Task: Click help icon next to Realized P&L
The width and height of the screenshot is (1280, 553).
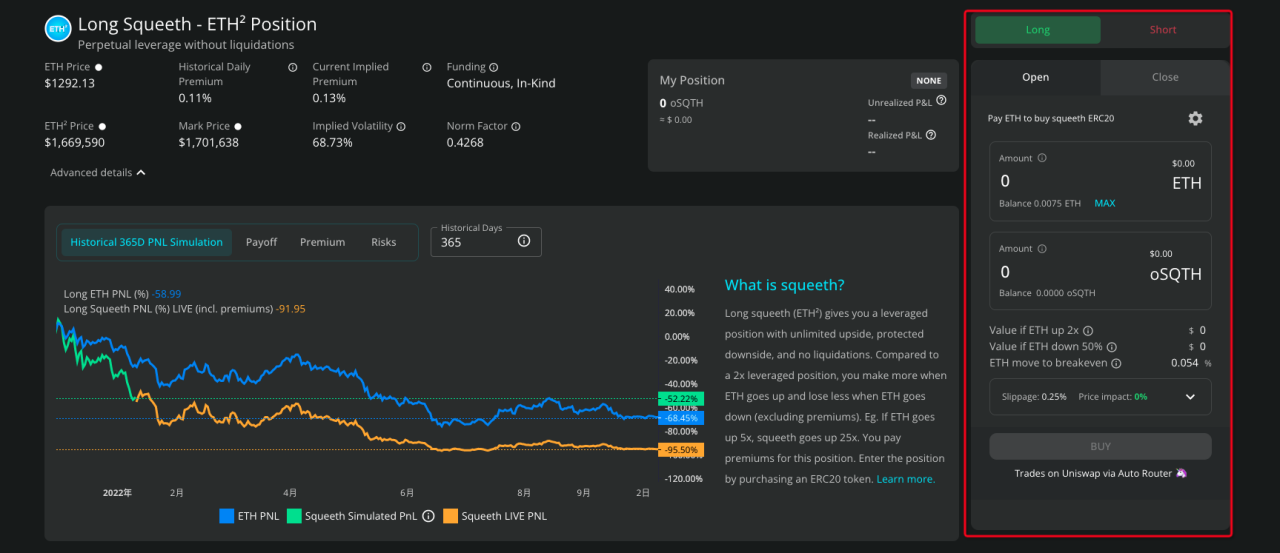Action: [931, 135]
